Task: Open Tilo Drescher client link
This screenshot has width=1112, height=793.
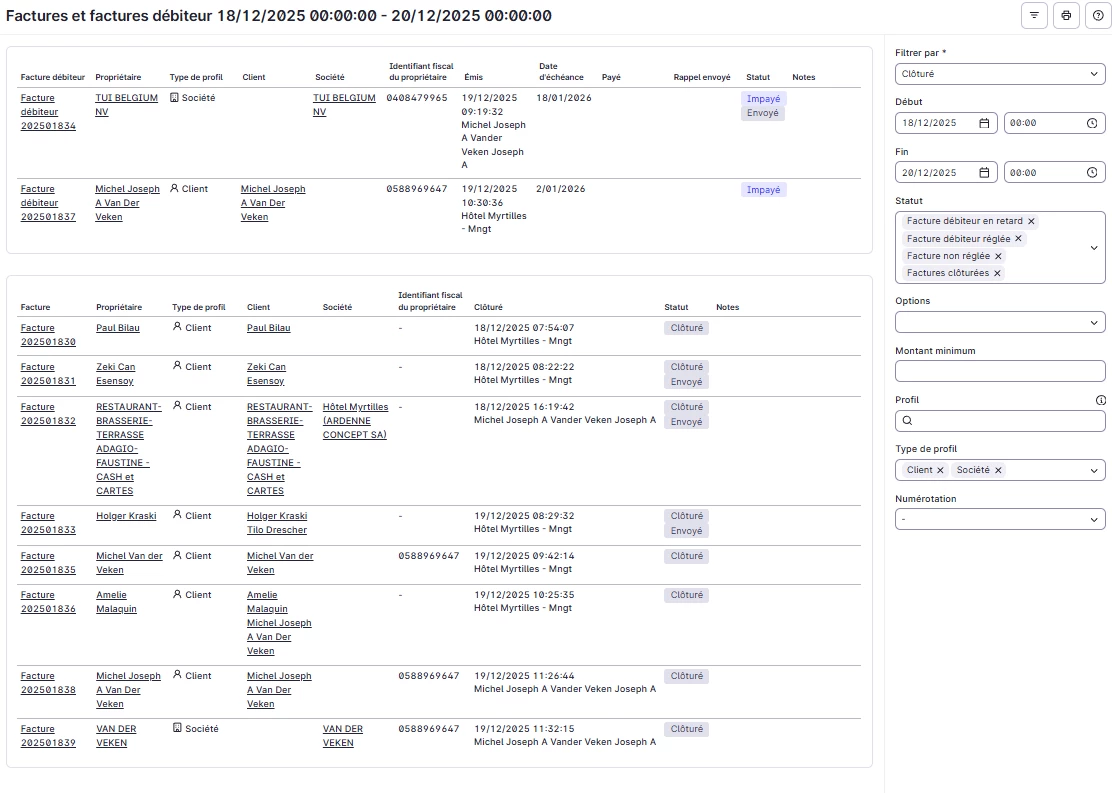Action: (x=277, y=530)
